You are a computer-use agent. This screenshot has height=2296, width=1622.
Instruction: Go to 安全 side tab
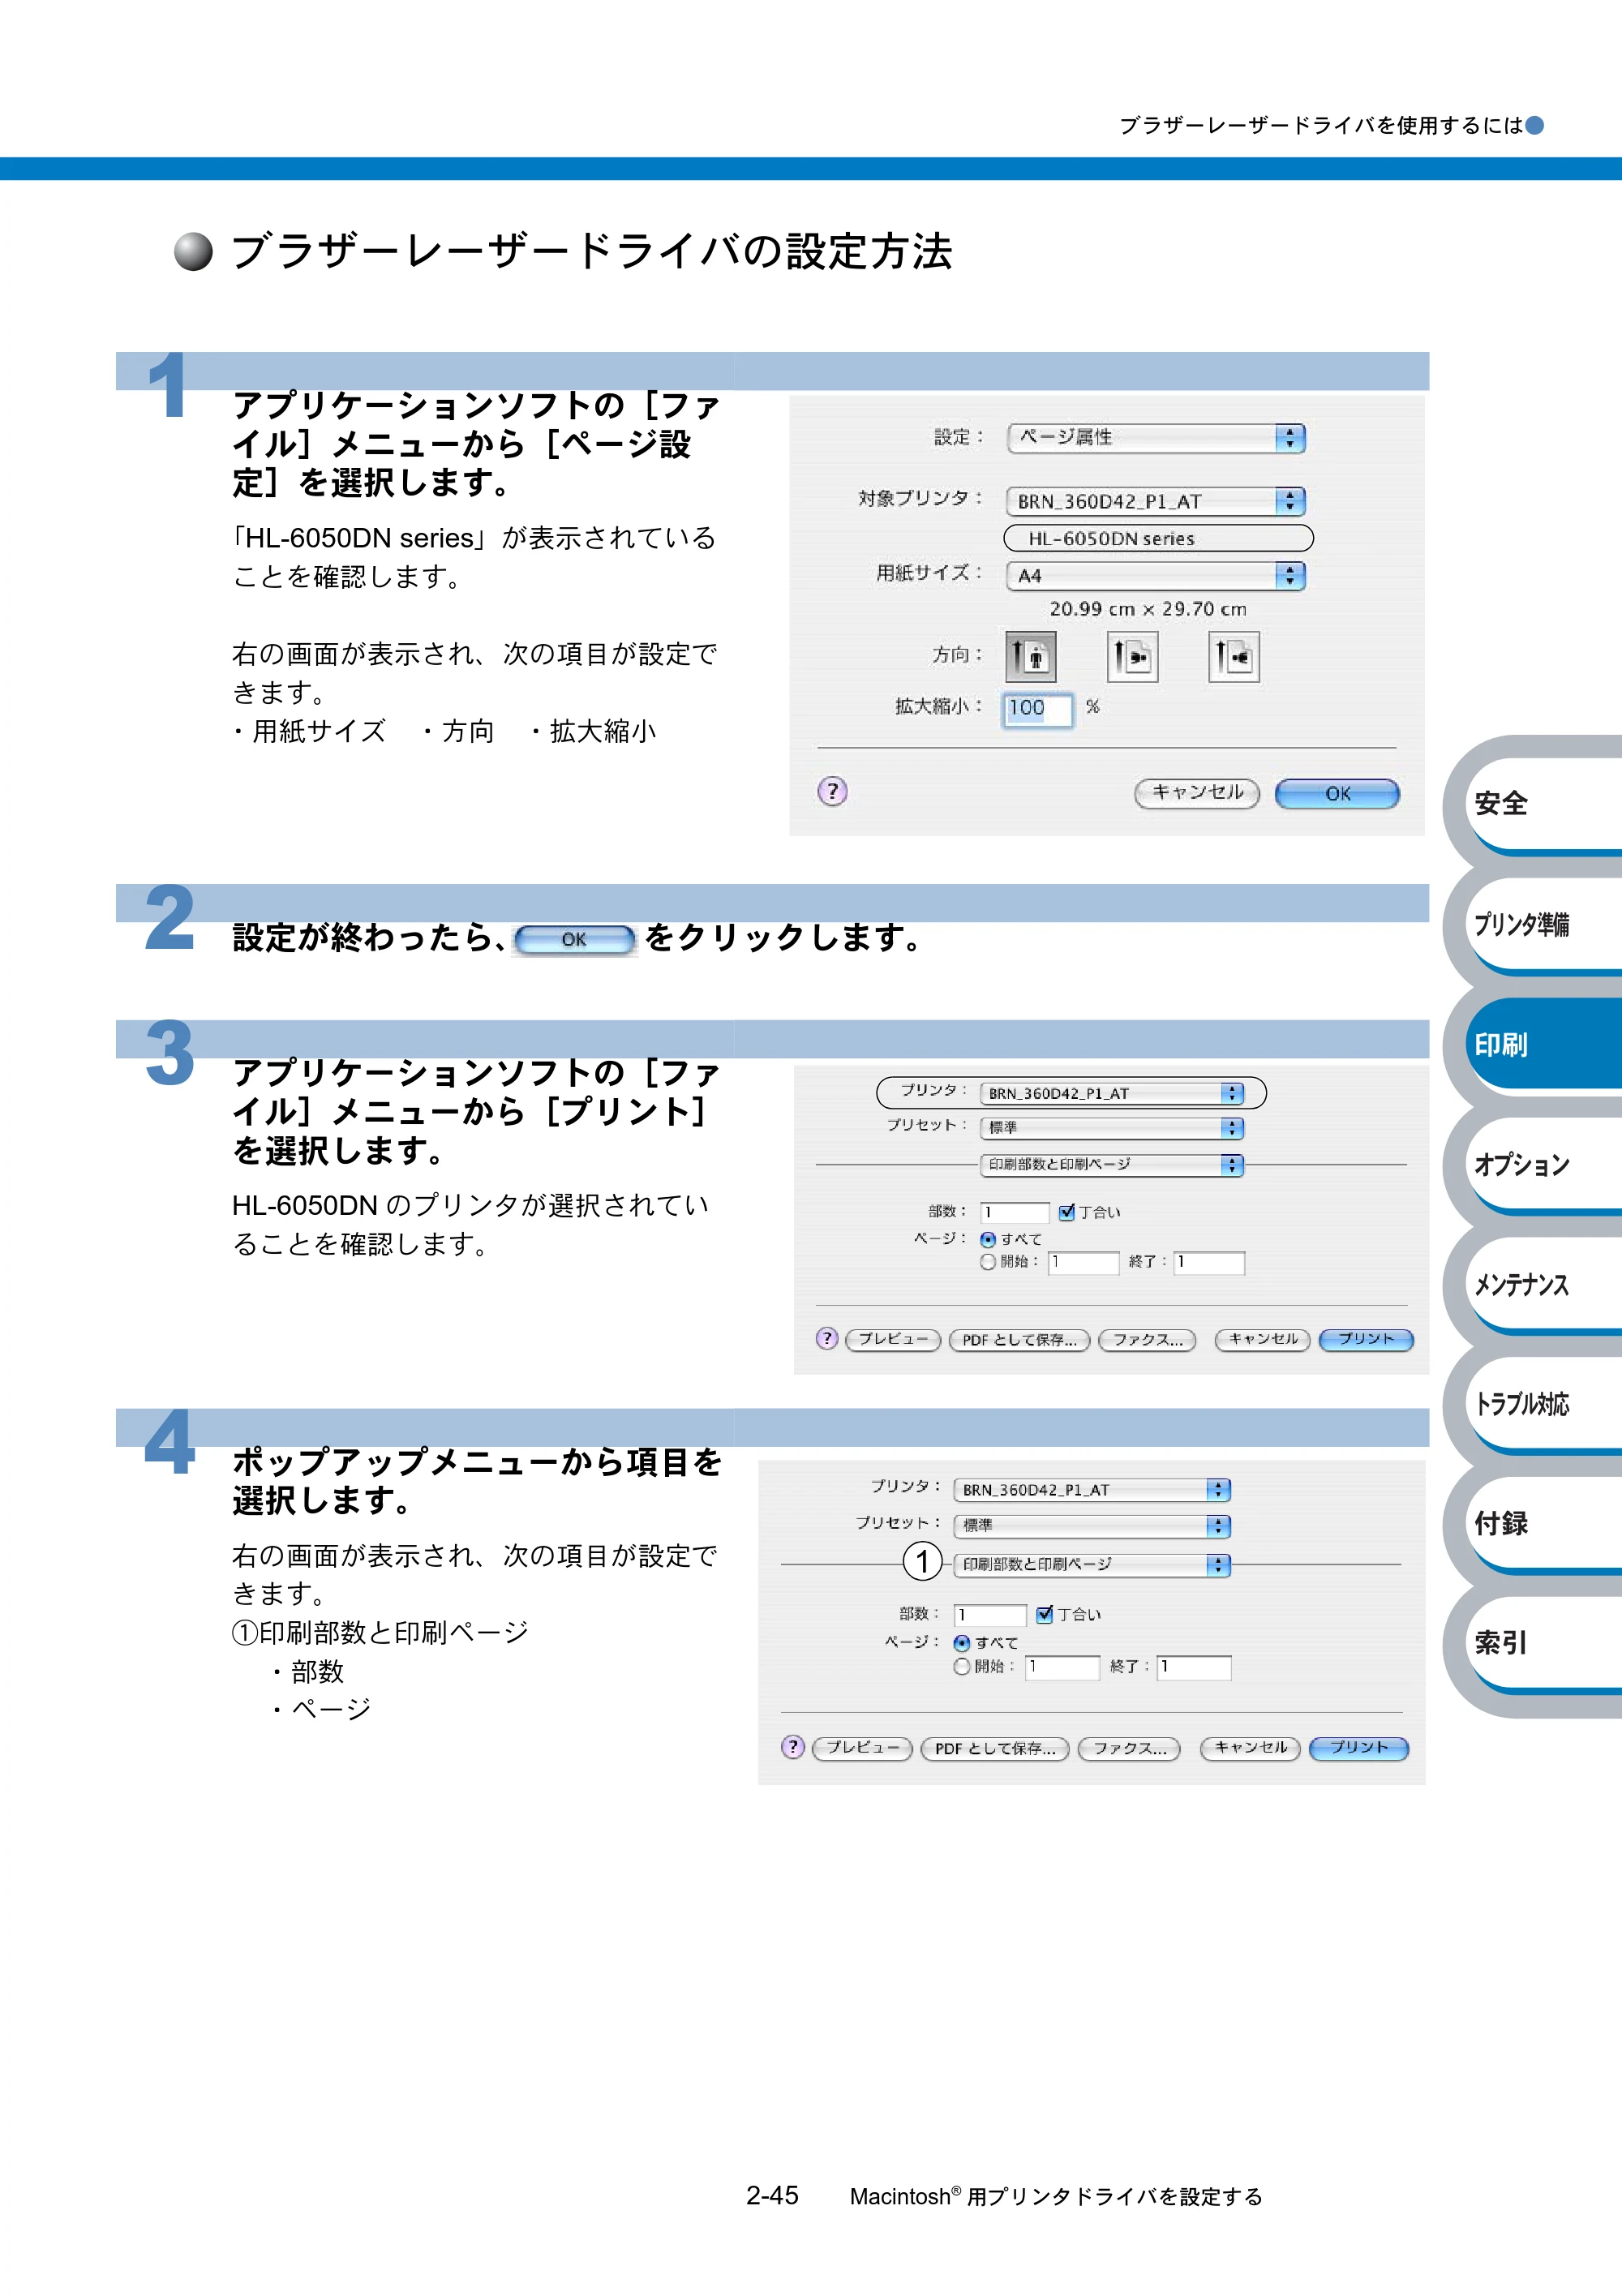click(1545, 804)
